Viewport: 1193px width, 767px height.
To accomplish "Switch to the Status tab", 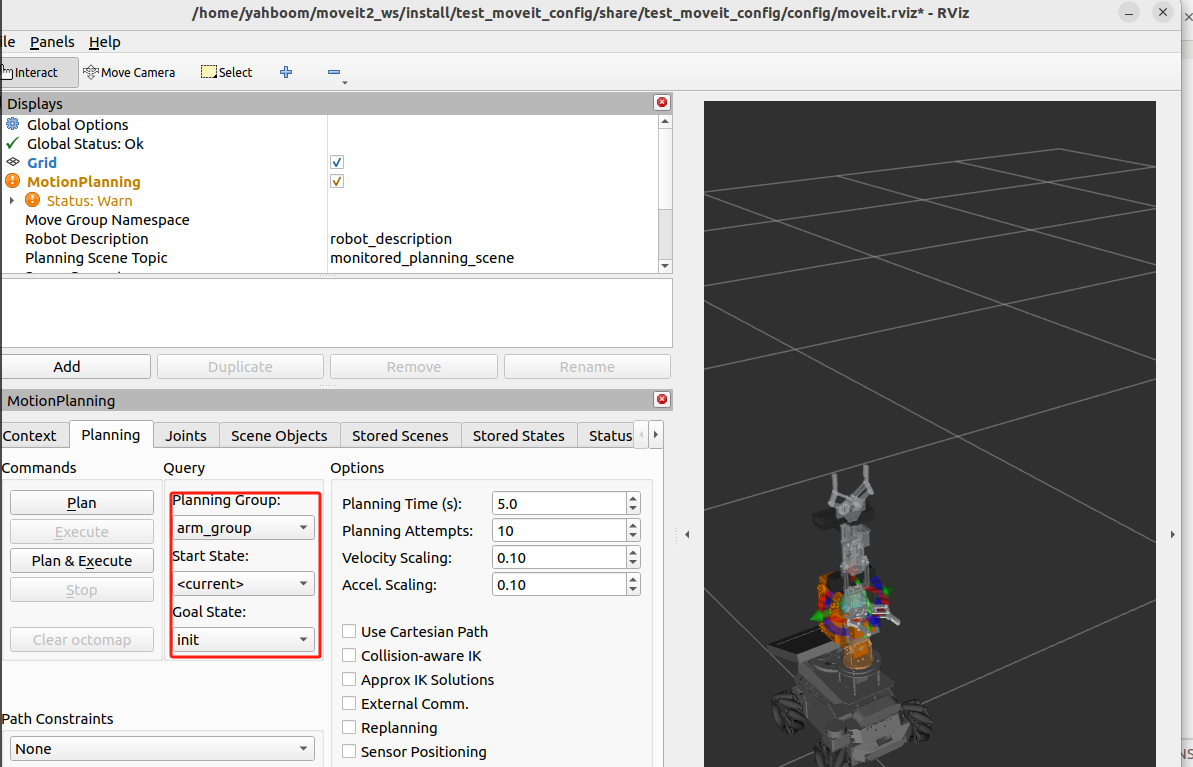I will (x=606, y=435).
